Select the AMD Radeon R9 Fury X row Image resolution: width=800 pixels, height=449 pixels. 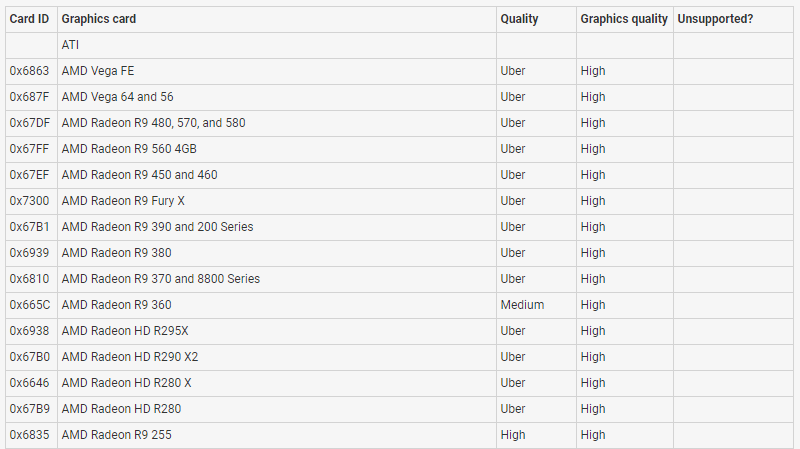coord(123,201)
